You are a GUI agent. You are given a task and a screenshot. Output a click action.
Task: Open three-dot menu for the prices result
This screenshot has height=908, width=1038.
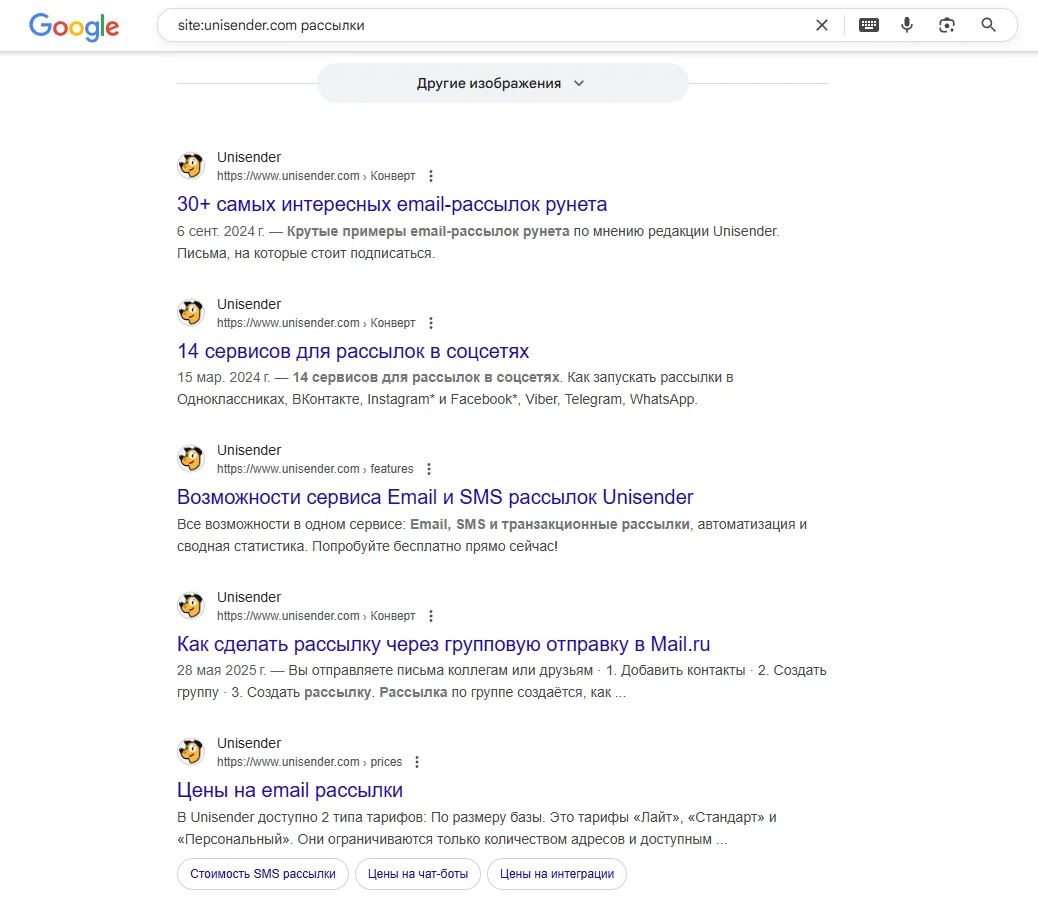tap(417, 762)
